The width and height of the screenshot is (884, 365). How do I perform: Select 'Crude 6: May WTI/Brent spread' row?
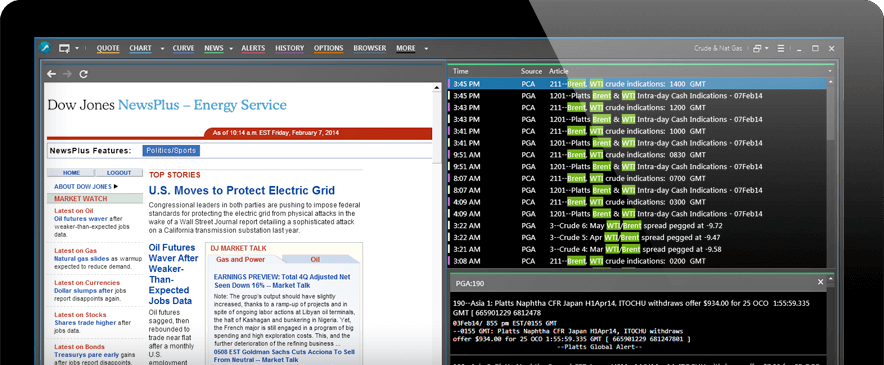click(x=638, y=226)
